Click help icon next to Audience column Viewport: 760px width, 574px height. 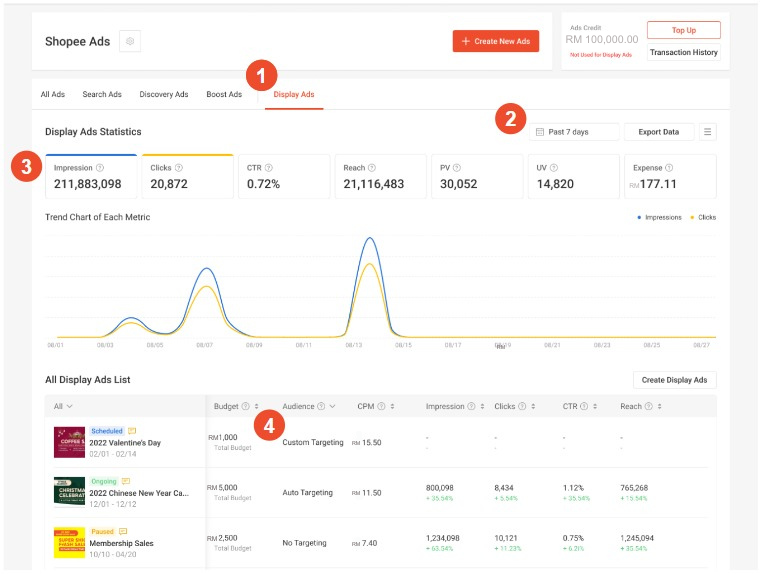point(321,406)
